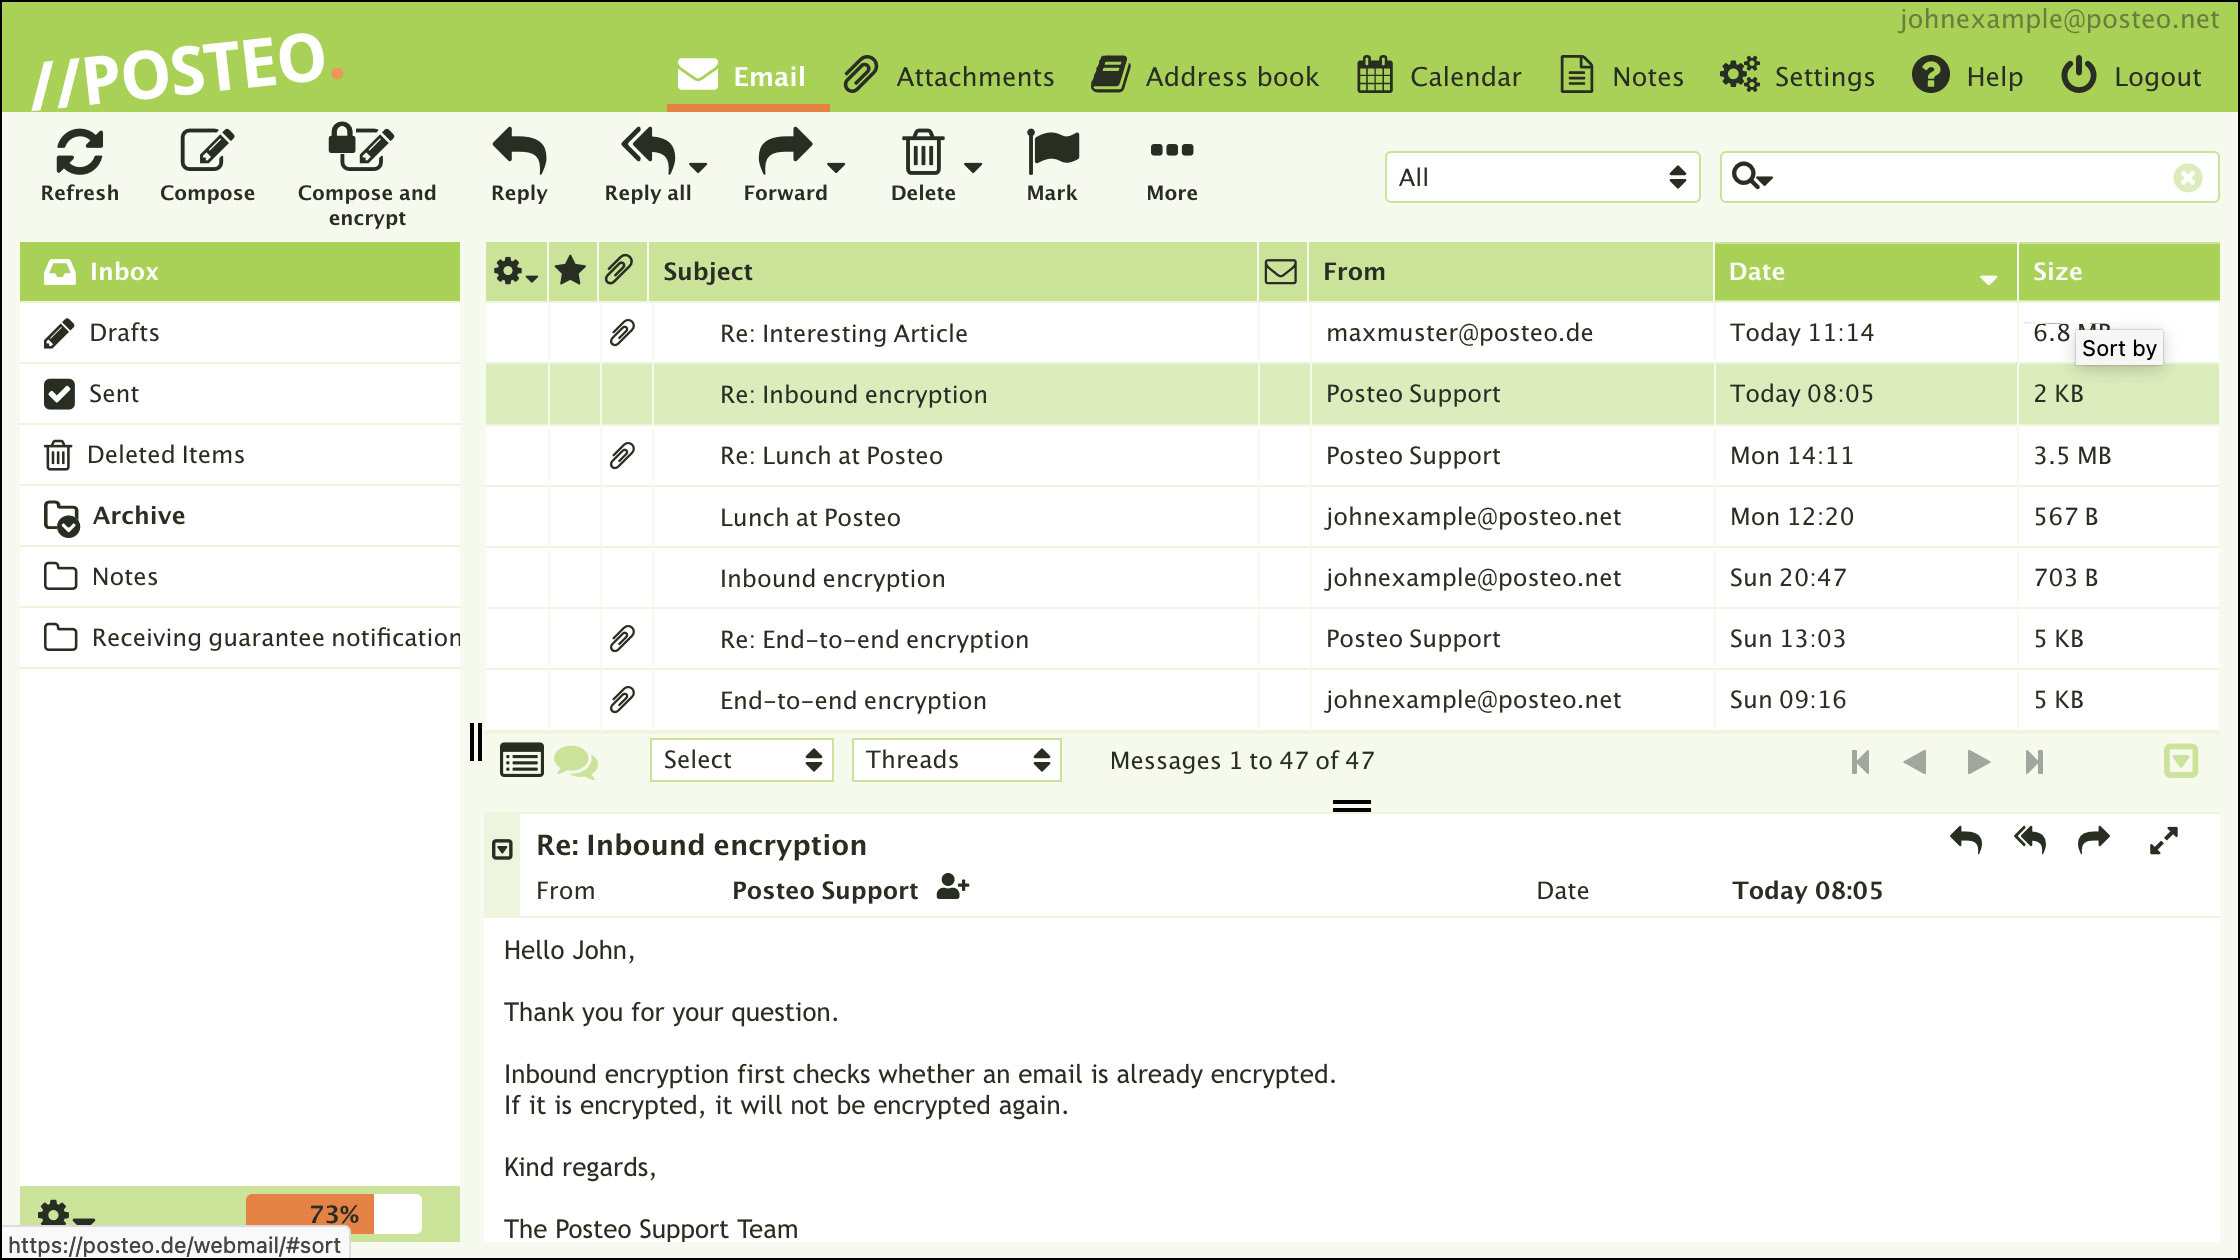Open folder actions gear menu
The width and height of the screenshot is (2240, 1260).
65,1216
